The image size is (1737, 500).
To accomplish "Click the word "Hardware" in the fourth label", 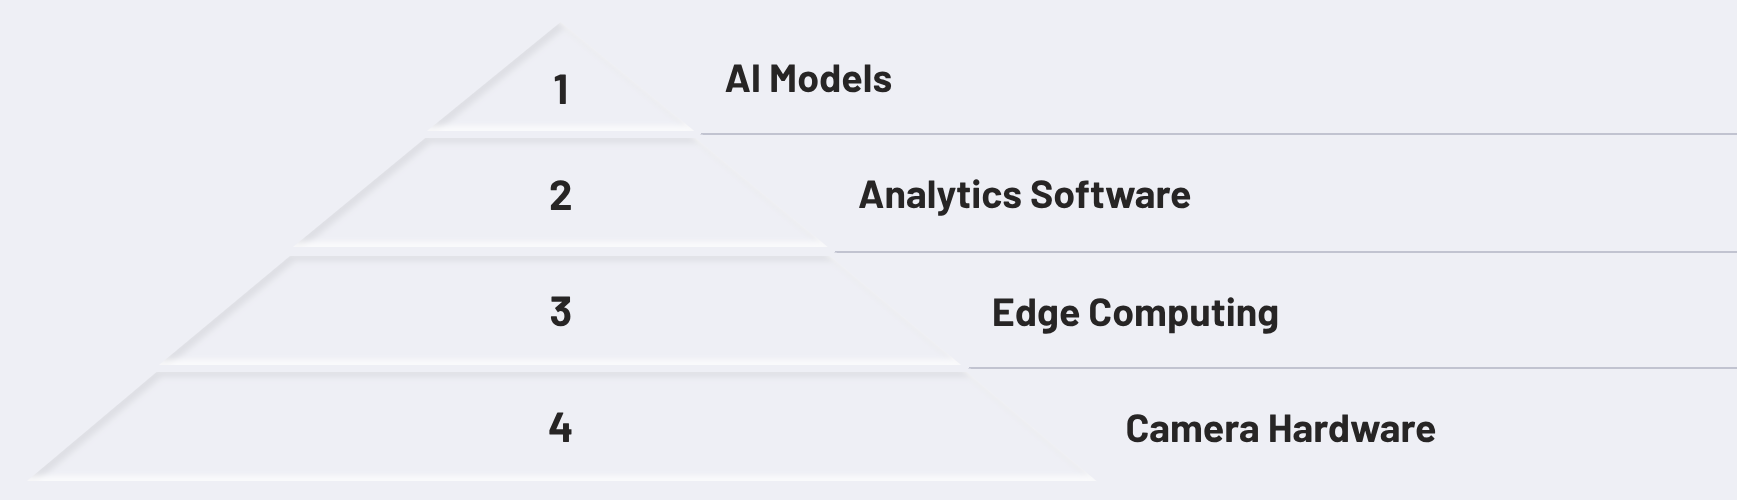I will pos(1351,429).
